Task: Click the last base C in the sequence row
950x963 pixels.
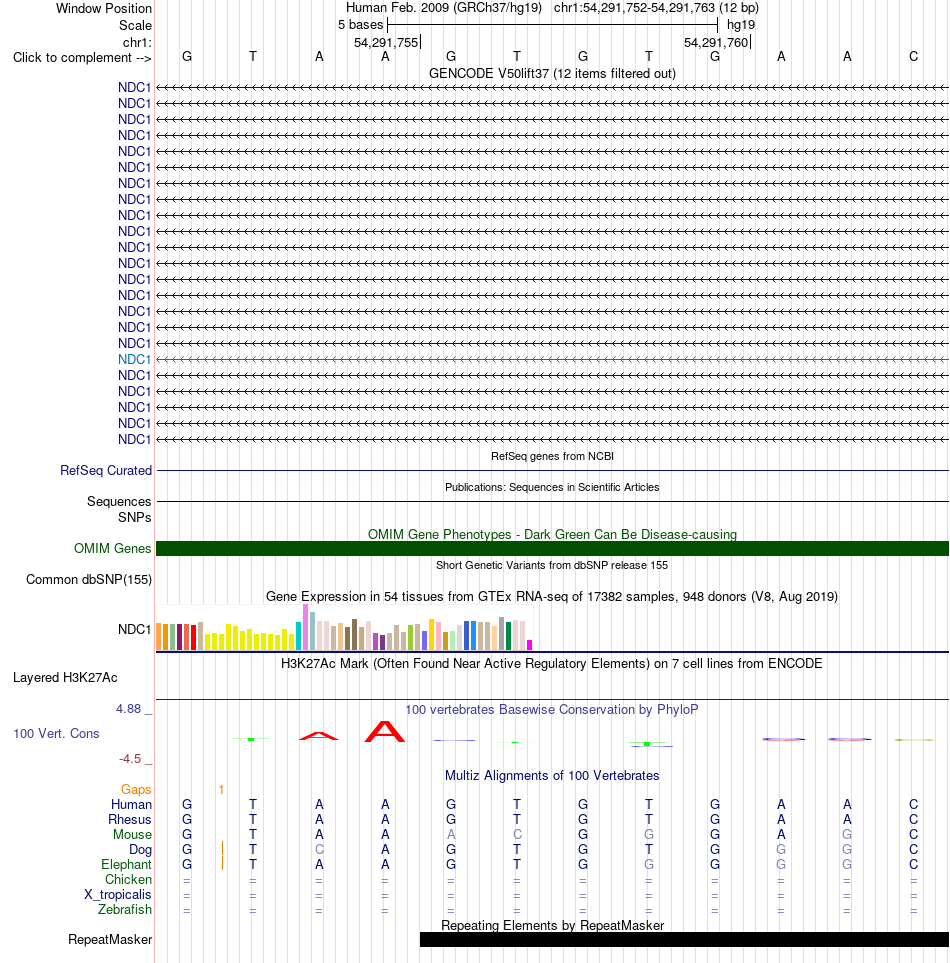Action: pos(913,57)
